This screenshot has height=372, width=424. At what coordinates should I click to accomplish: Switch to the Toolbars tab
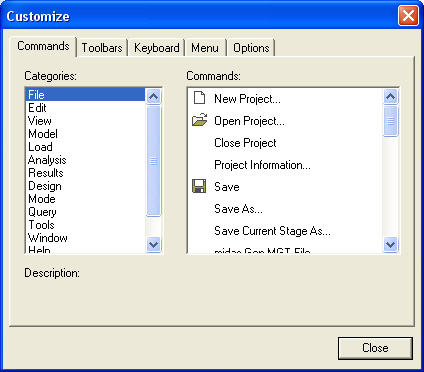102,48
